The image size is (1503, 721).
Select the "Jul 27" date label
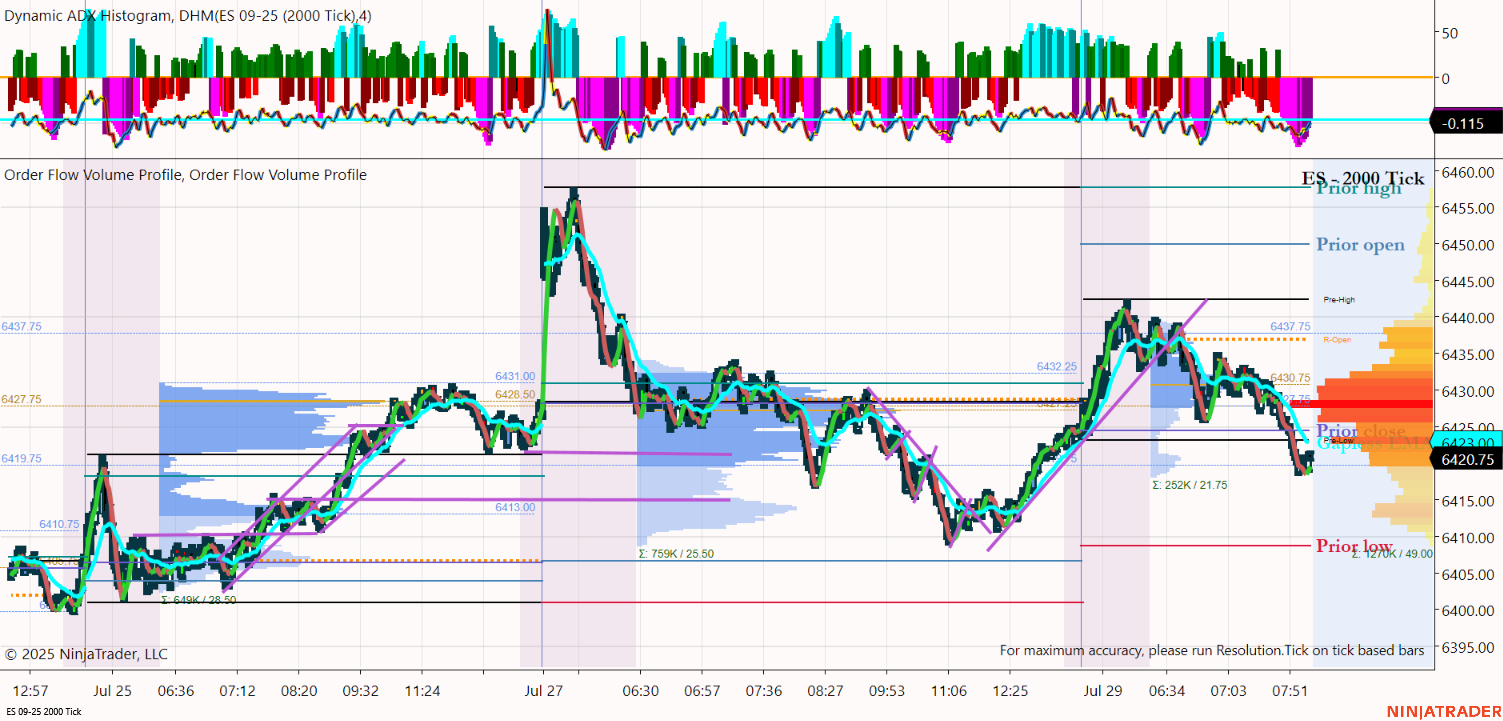(x=544, y=691)
